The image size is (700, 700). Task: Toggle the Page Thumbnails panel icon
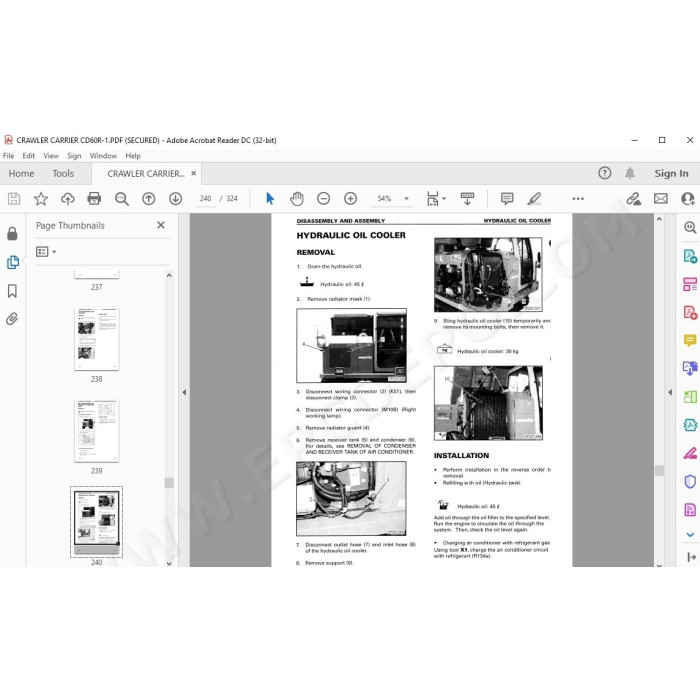click(x=13, y=262)
